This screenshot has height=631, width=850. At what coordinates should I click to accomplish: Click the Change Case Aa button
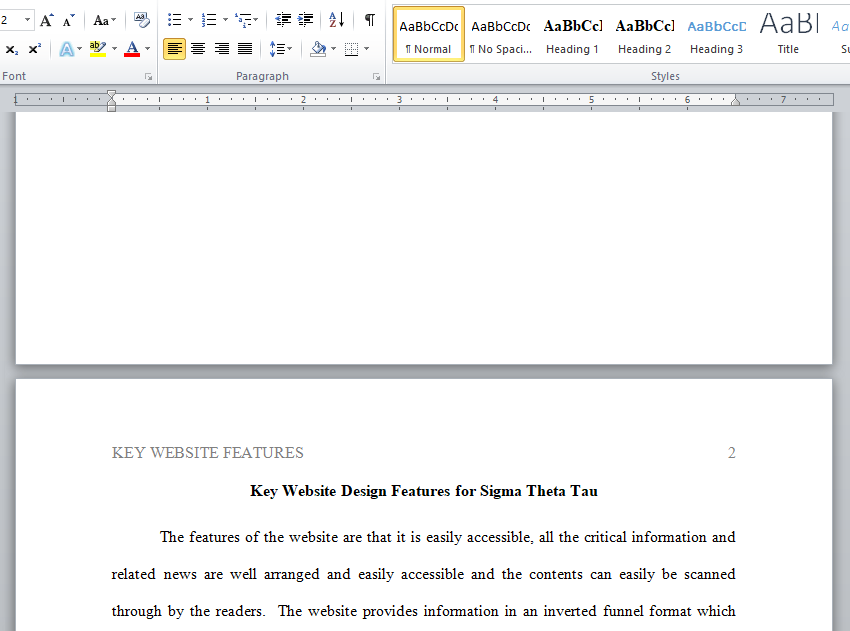tap(101, 21)
